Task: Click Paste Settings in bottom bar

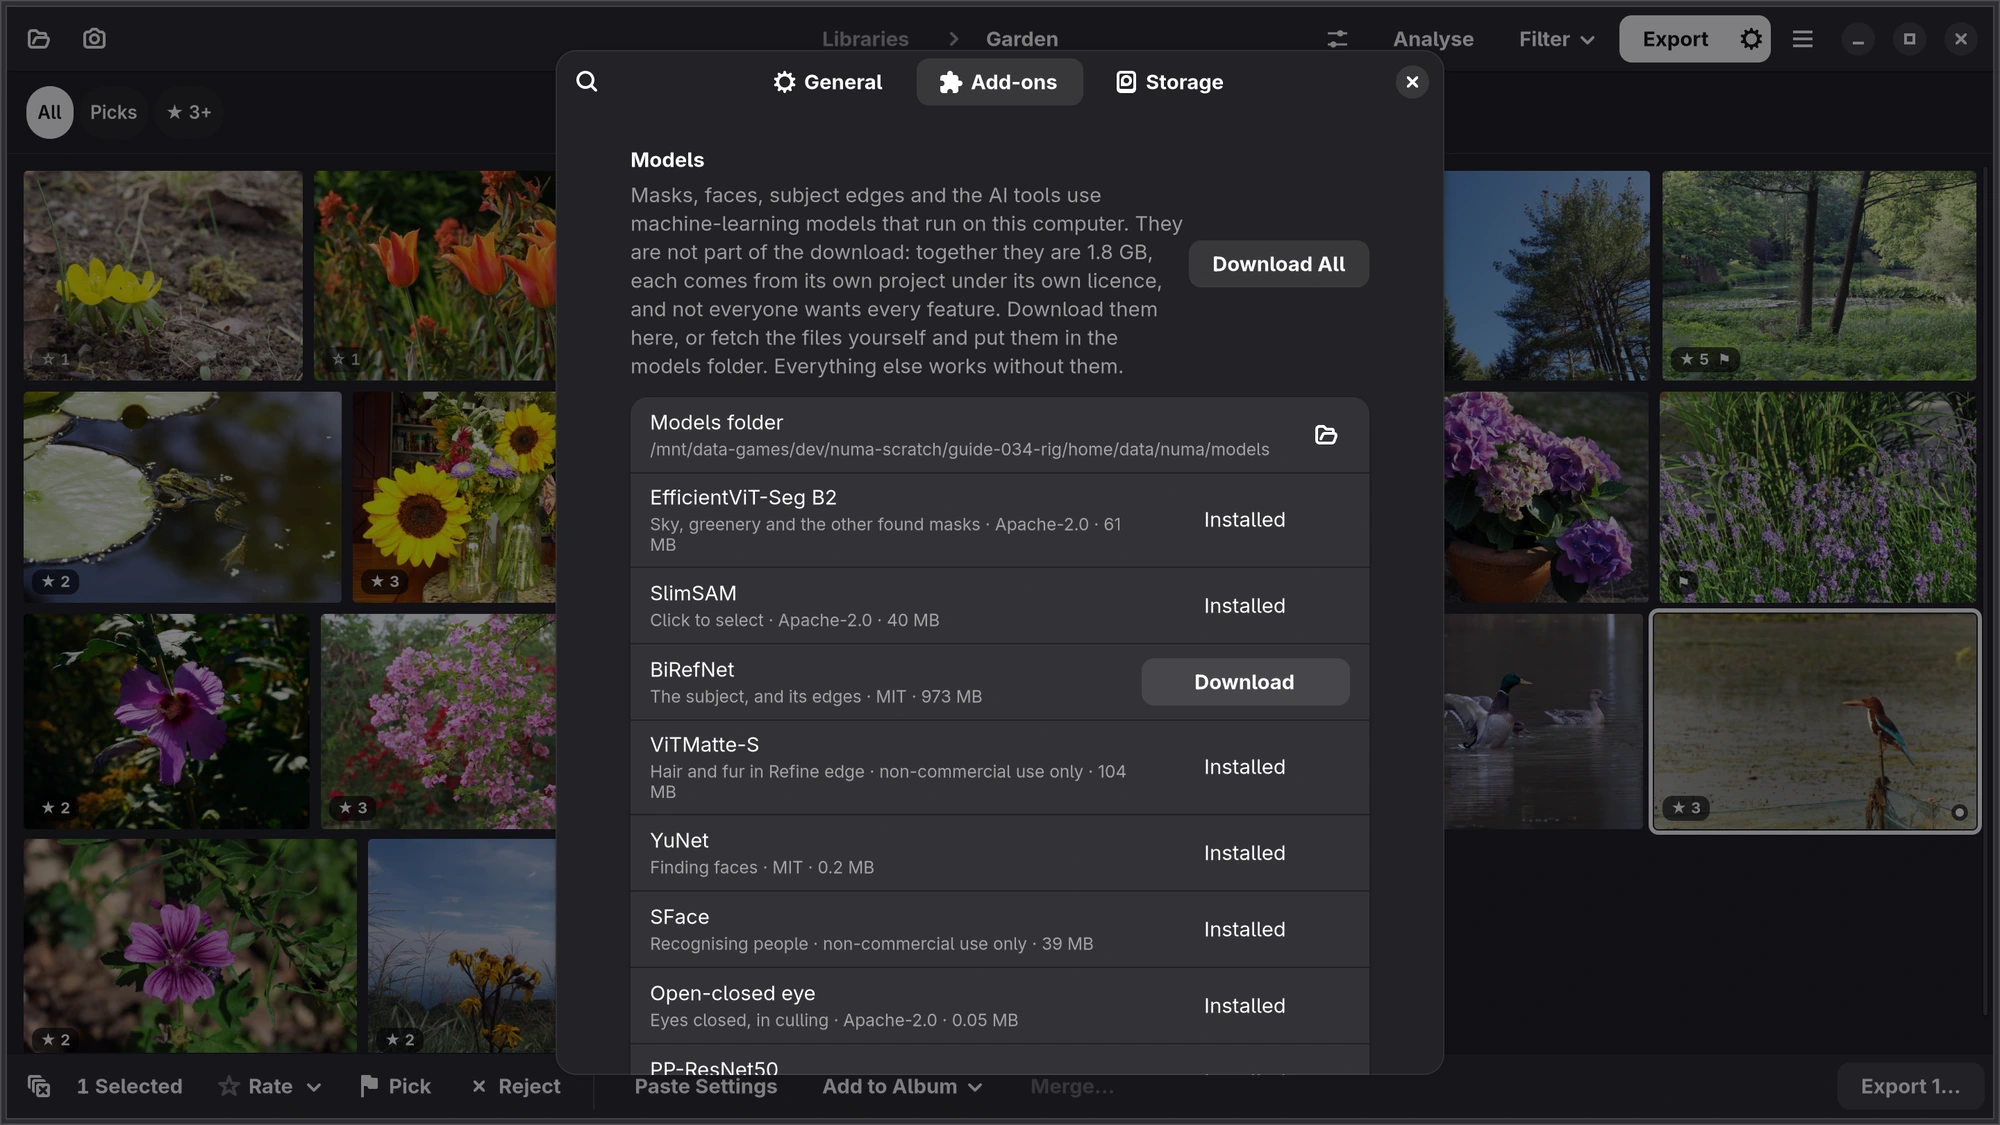Action: (706, 1086)
